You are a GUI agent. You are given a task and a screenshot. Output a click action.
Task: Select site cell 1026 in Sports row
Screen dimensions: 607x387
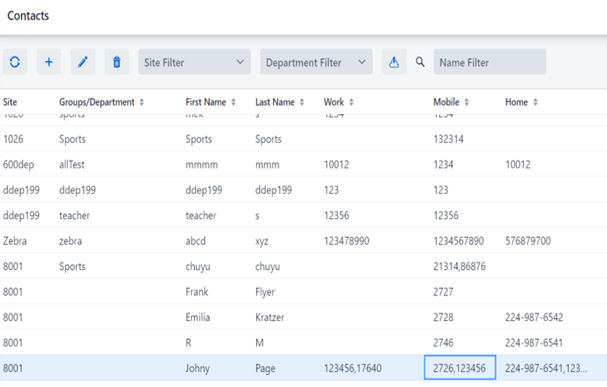coord(13,139)
